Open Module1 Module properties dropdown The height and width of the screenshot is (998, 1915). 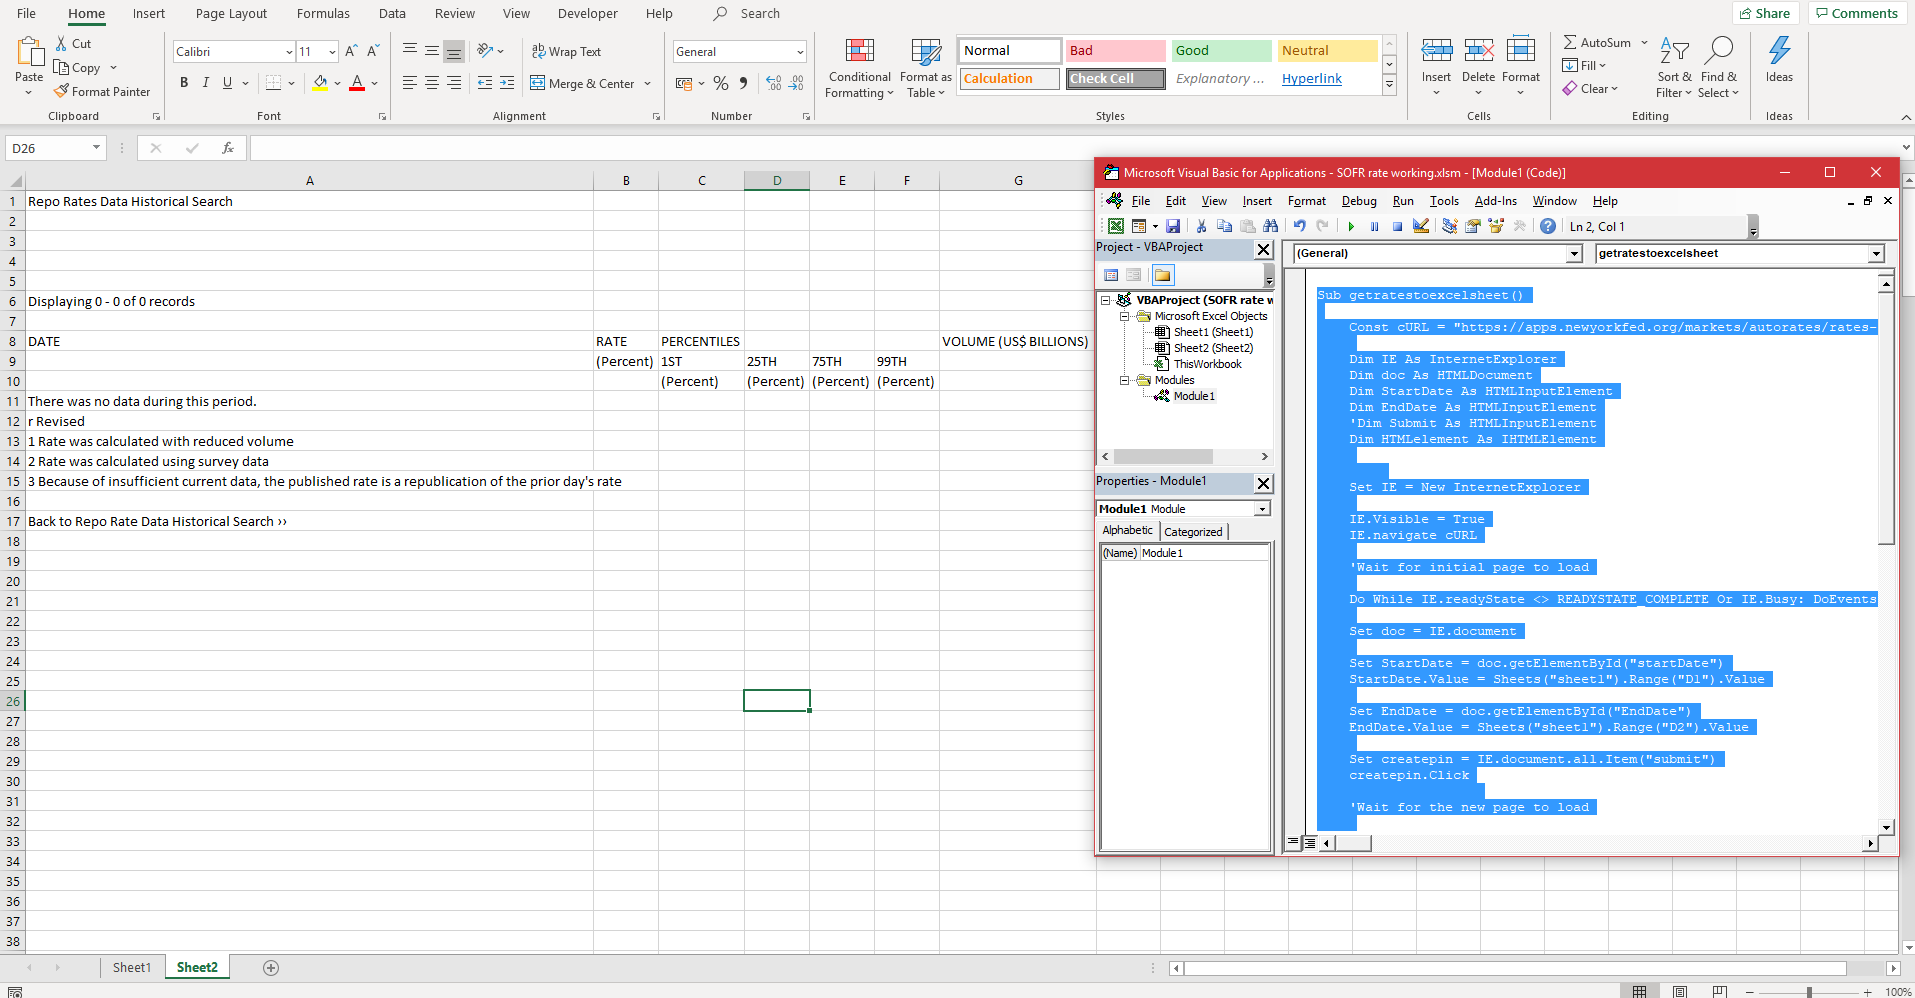pos(1262,509)
